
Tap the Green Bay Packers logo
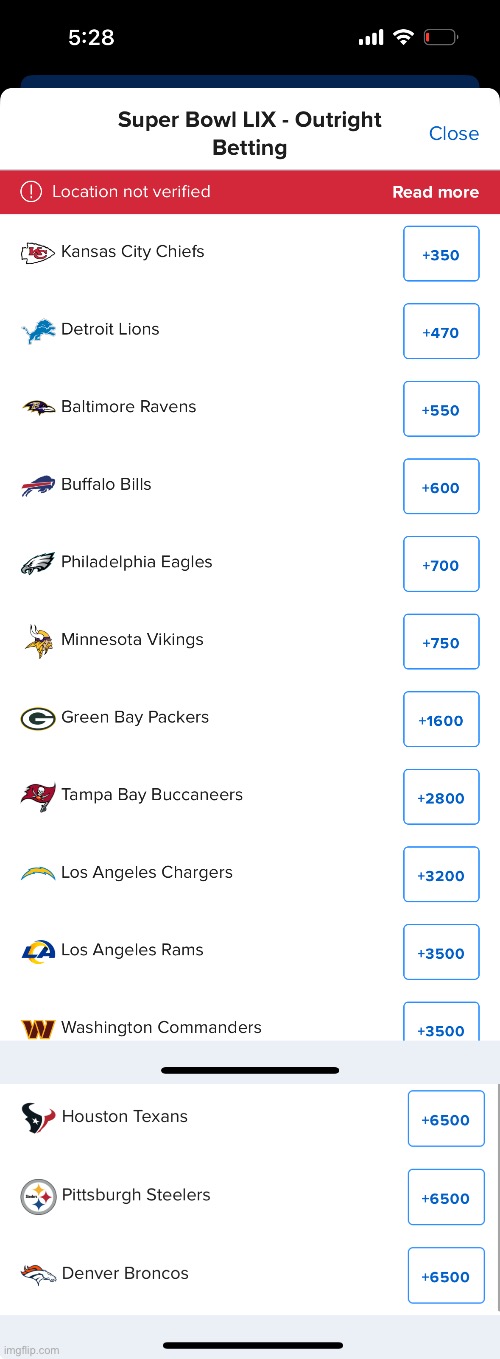click(38, 718)
